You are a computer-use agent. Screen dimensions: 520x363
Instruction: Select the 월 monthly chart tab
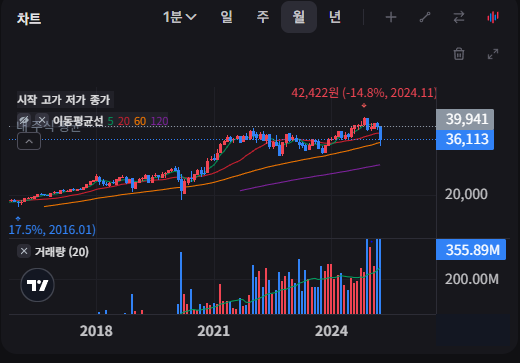click(299, 17)
